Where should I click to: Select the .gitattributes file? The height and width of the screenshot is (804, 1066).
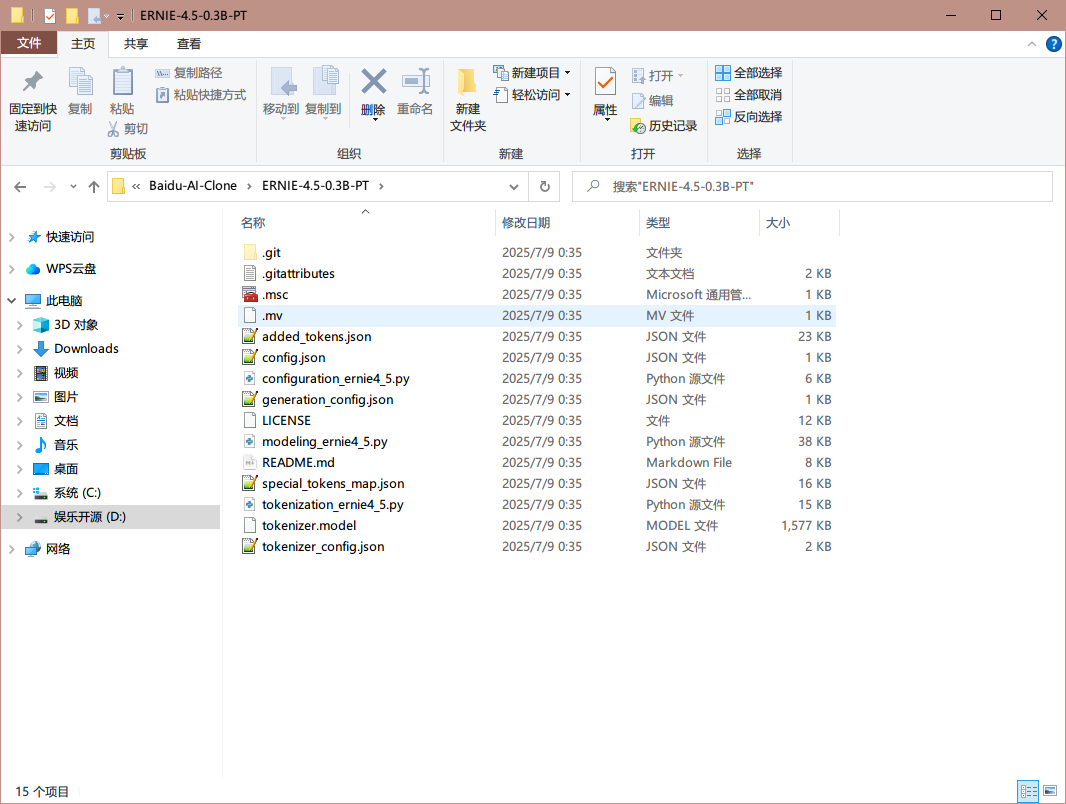(x=536, y=274)
